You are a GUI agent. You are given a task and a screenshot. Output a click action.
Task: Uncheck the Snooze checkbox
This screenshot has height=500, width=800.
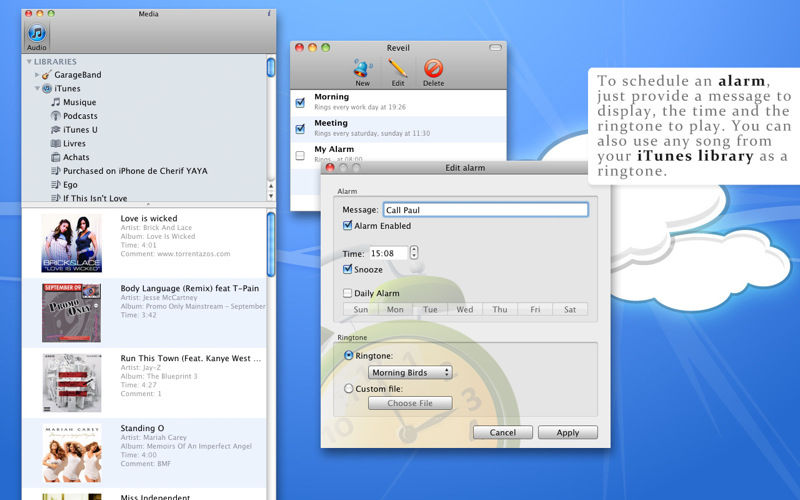(x=347, y=269)
